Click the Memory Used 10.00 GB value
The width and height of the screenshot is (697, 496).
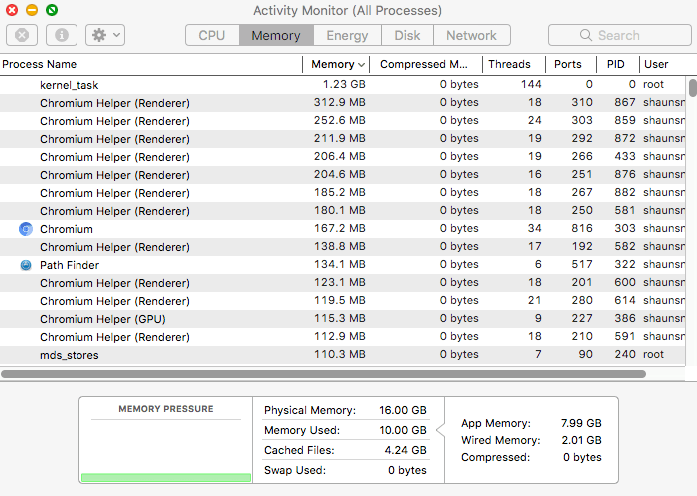click(403, 430)
